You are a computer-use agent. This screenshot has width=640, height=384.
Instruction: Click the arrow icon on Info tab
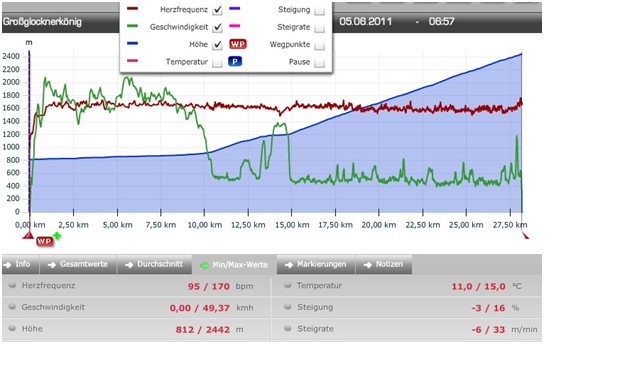tap(7, 265)
